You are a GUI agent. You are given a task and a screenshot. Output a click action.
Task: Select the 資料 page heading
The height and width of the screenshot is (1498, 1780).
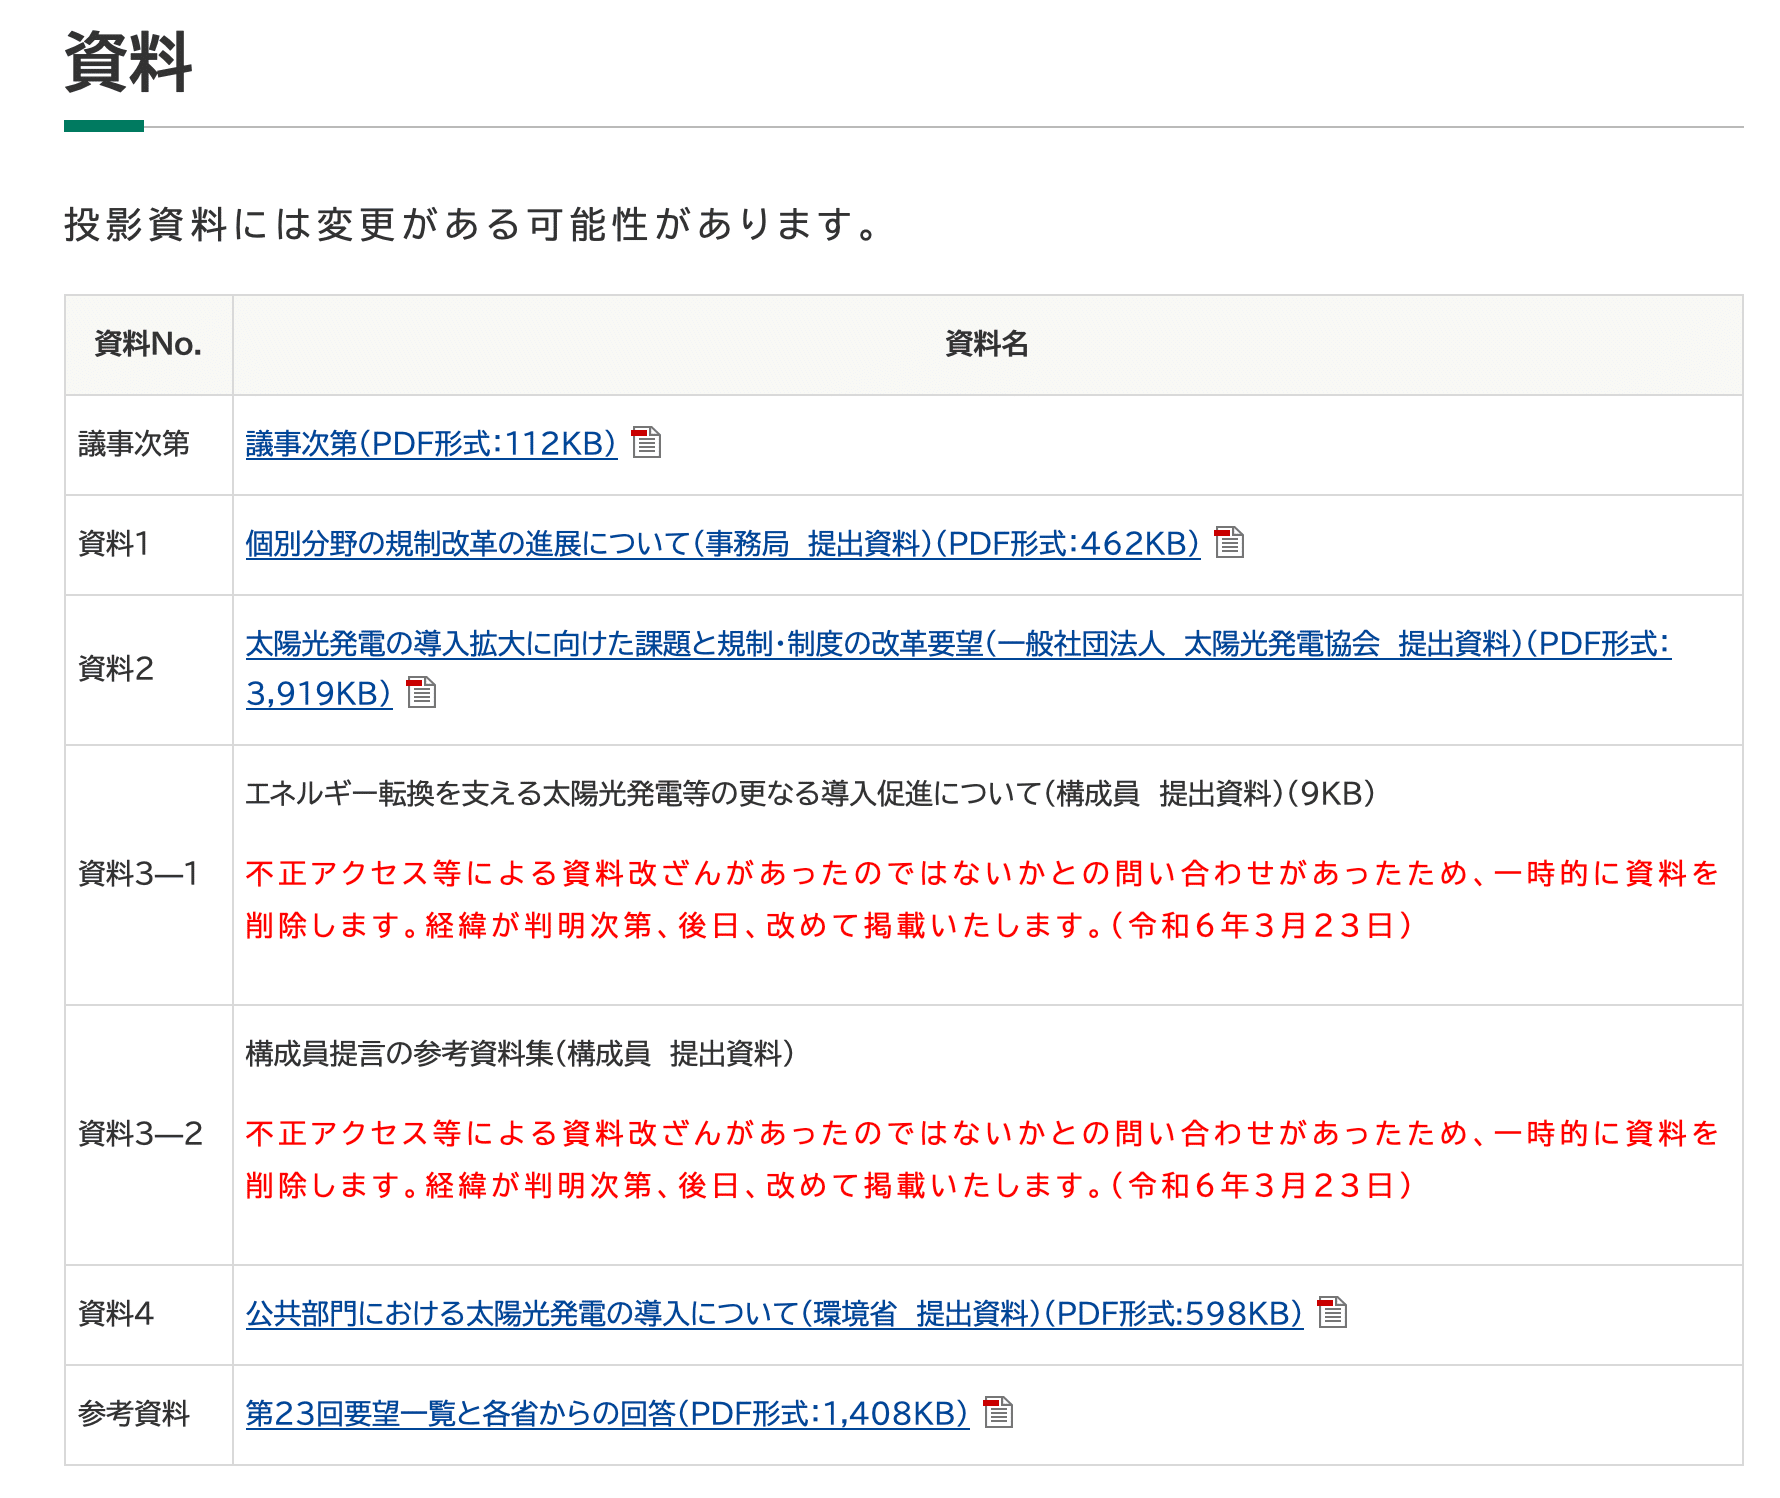128,62
